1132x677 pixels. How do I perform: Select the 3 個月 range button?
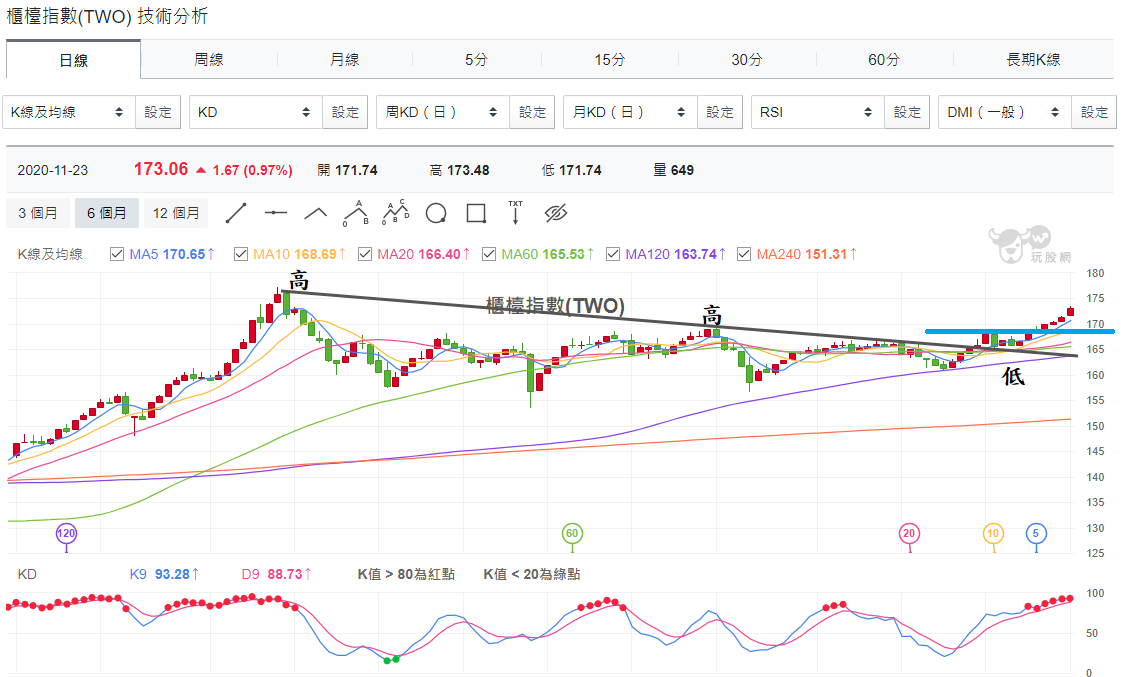pos(38,213)
